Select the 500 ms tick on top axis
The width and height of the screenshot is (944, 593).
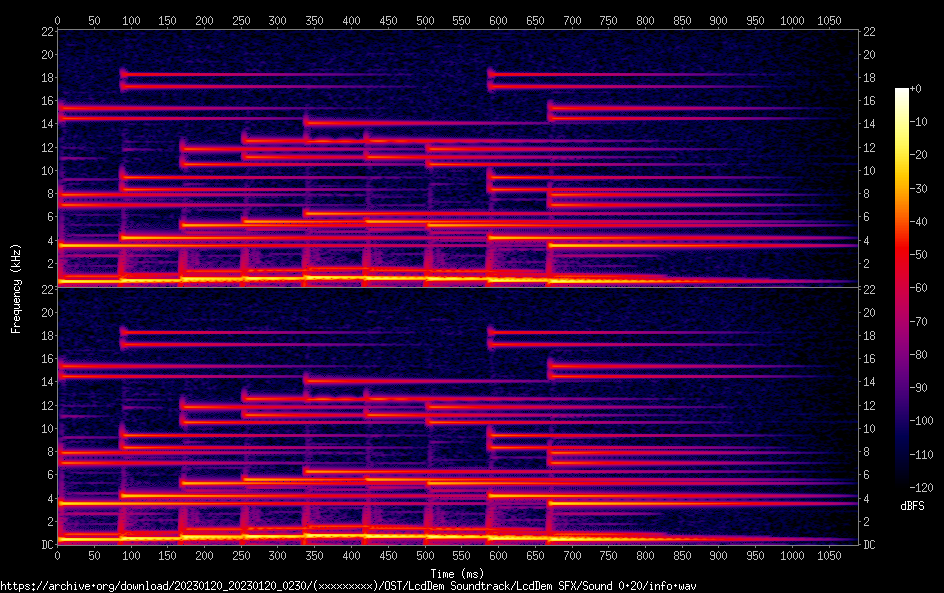425,19
